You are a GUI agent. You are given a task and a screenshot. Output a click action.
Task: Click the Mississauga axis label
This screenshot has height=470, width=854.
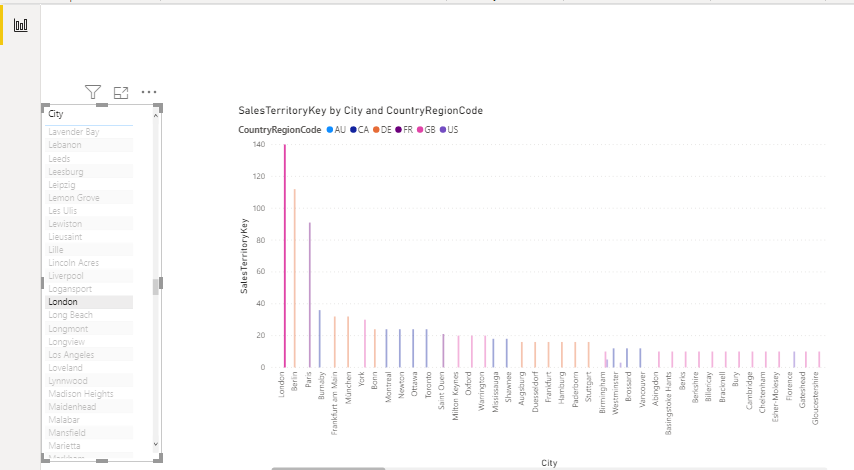click(x=495, y=392)
